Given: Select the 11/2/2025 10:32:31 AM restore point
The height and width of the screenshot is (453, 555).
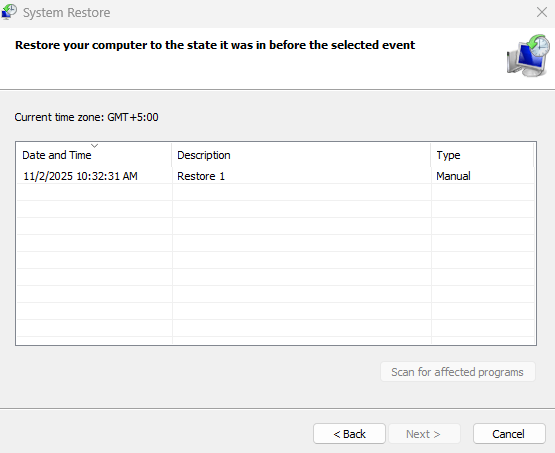Looking at the screenshot, I should tap(276, 176).
